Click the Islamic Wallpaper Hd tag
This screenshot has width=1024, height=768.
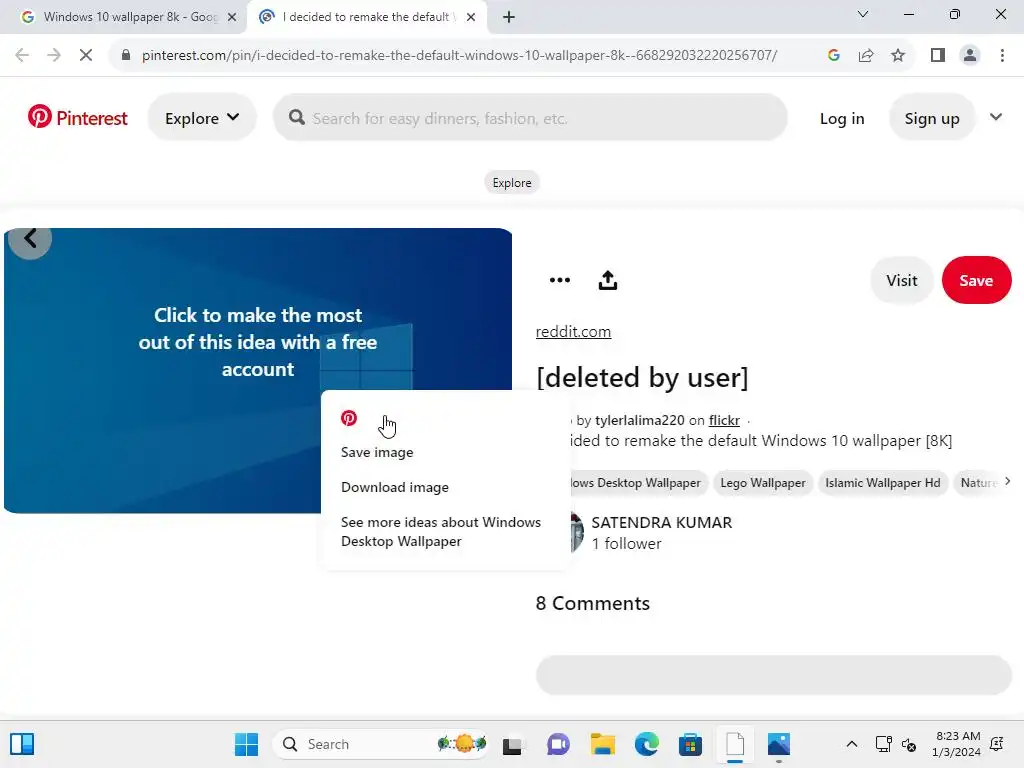pos(882,483)
